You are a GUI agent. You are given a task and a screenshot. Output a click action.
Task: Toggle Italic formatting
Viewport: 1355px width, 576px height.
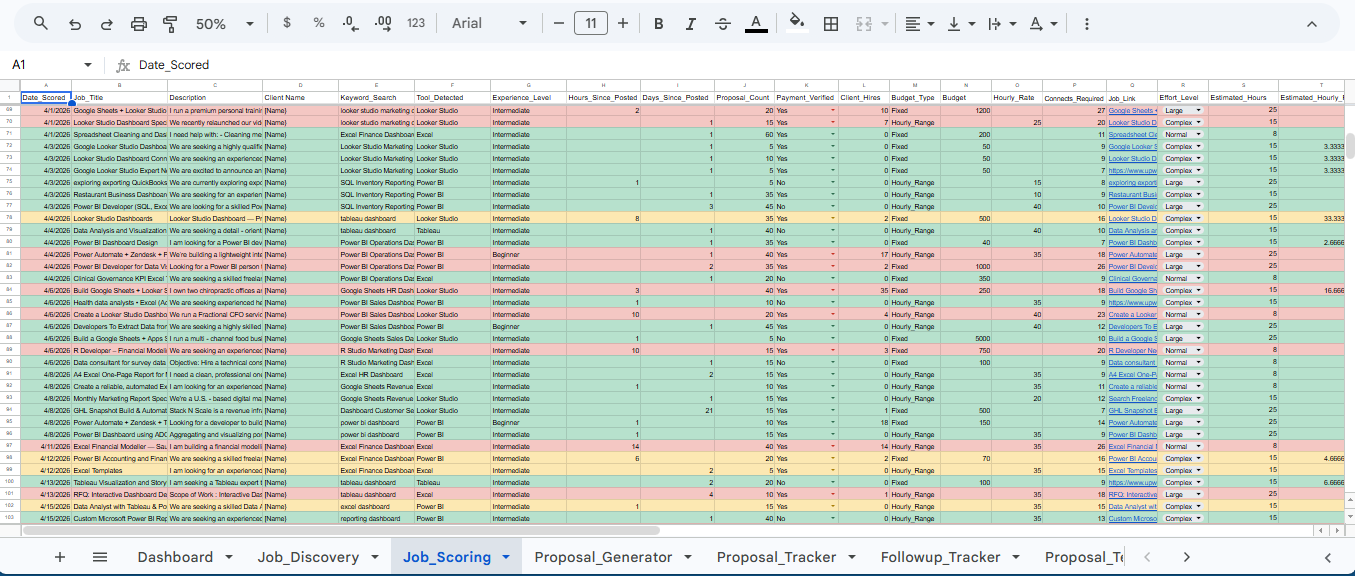[x=691, y=23]
